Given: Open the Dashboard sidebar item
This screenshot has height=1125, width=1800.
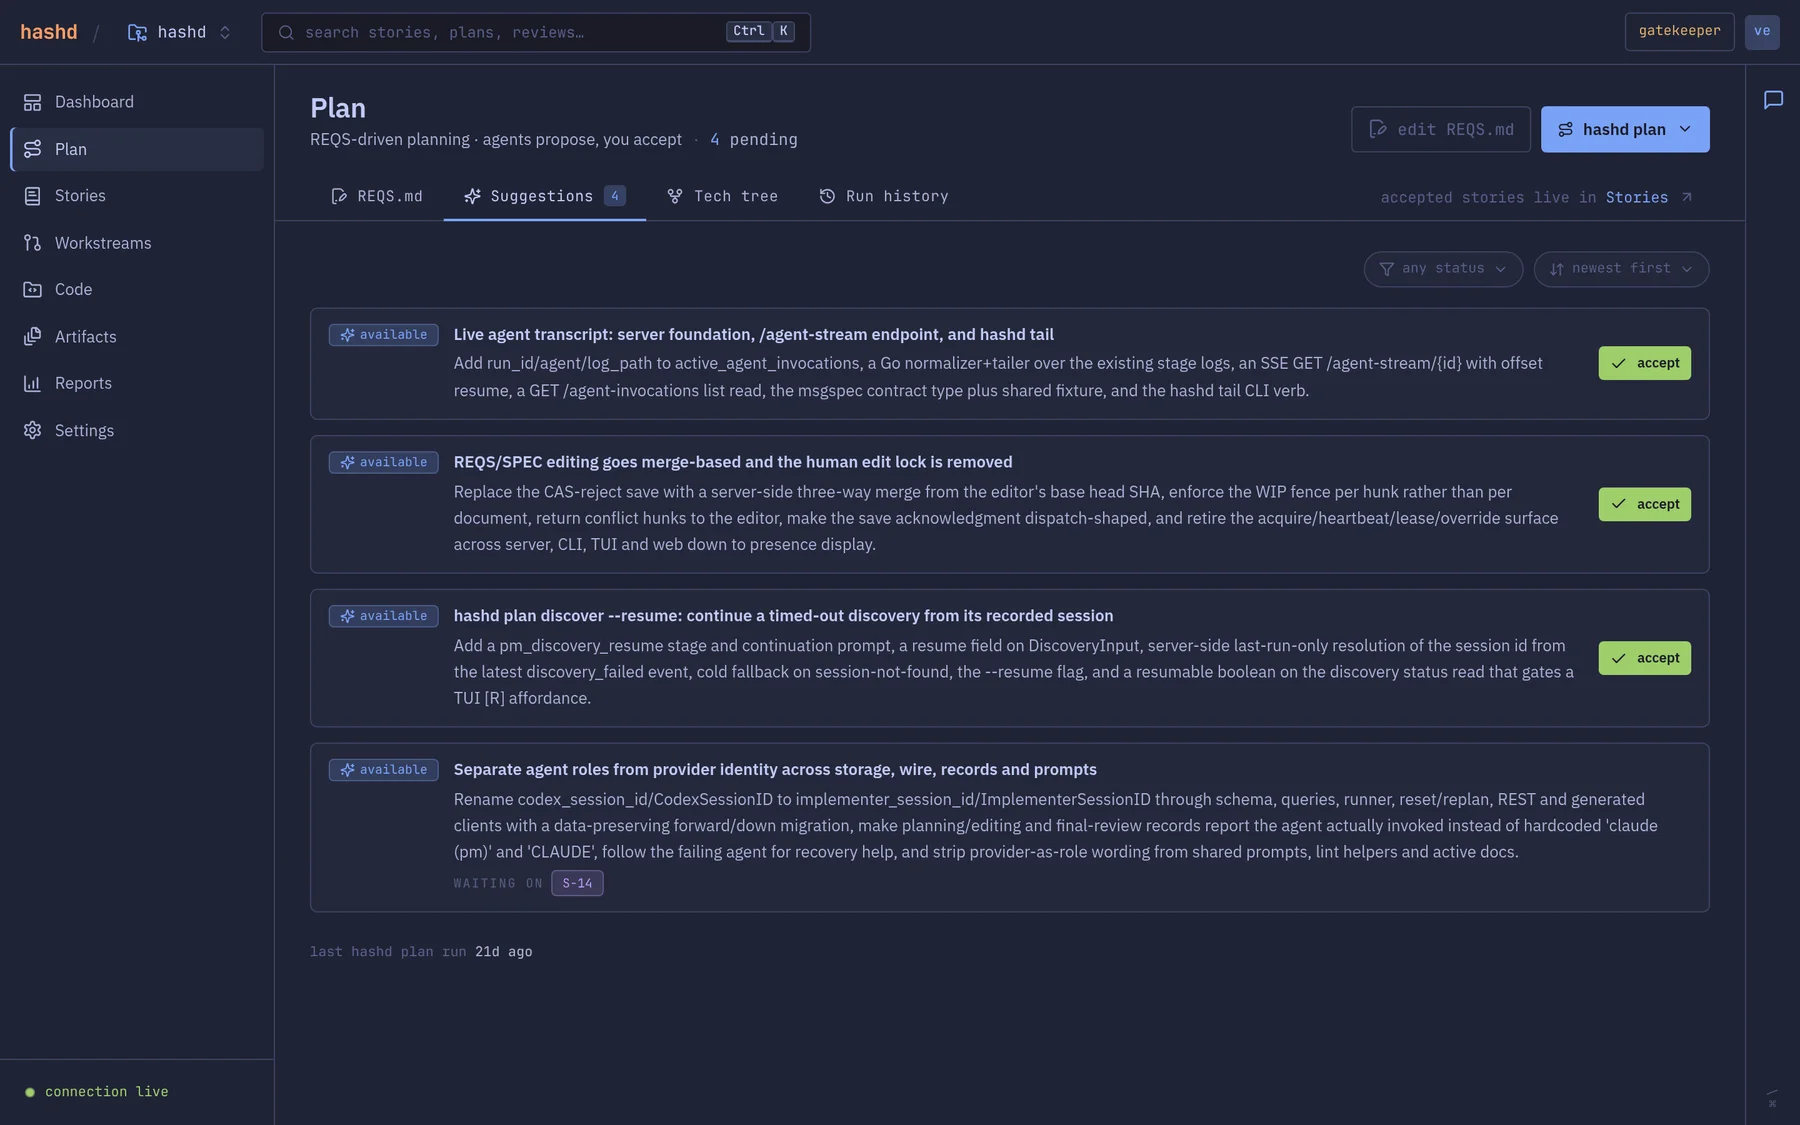Looking at the screenshot, I should point(137,102).
